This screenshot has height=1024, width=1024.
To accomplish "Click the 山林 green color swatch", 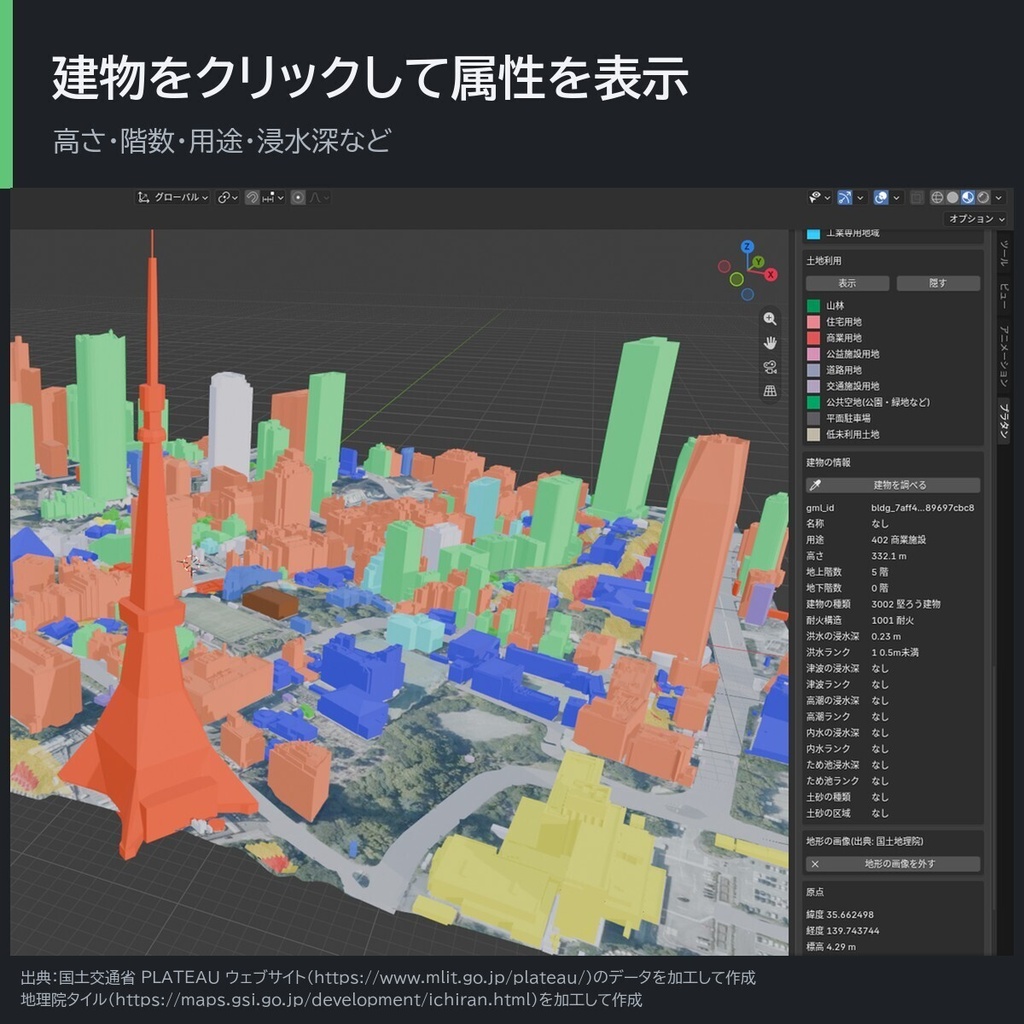I will point(813,306).
